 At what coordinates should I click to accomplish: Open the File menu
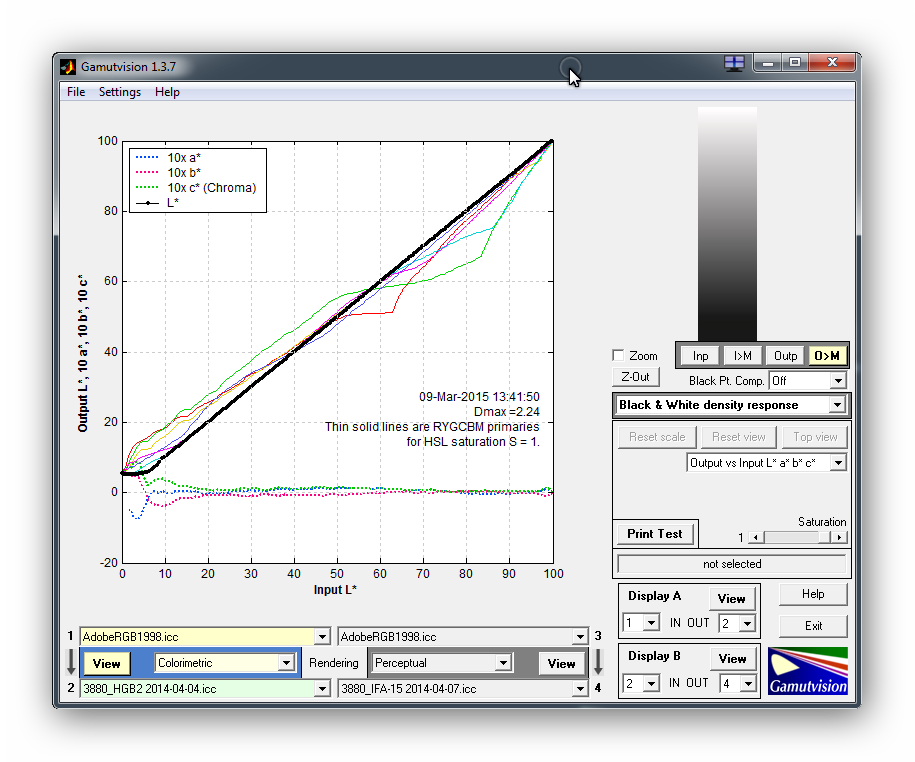76,92
